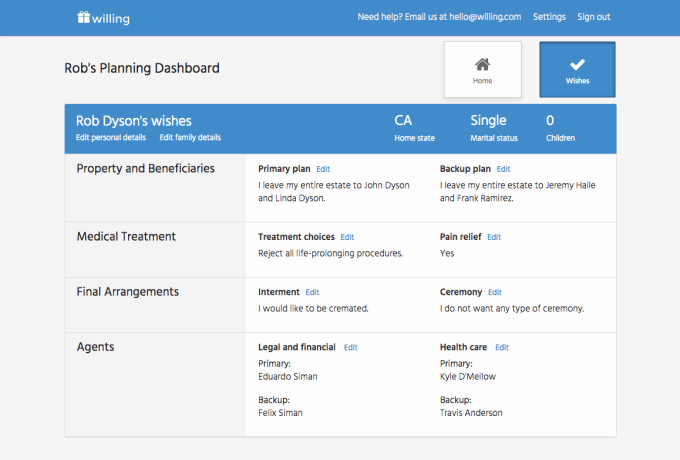Click the Agents section heading
This screenshot has width=680, height=460.
95,347
